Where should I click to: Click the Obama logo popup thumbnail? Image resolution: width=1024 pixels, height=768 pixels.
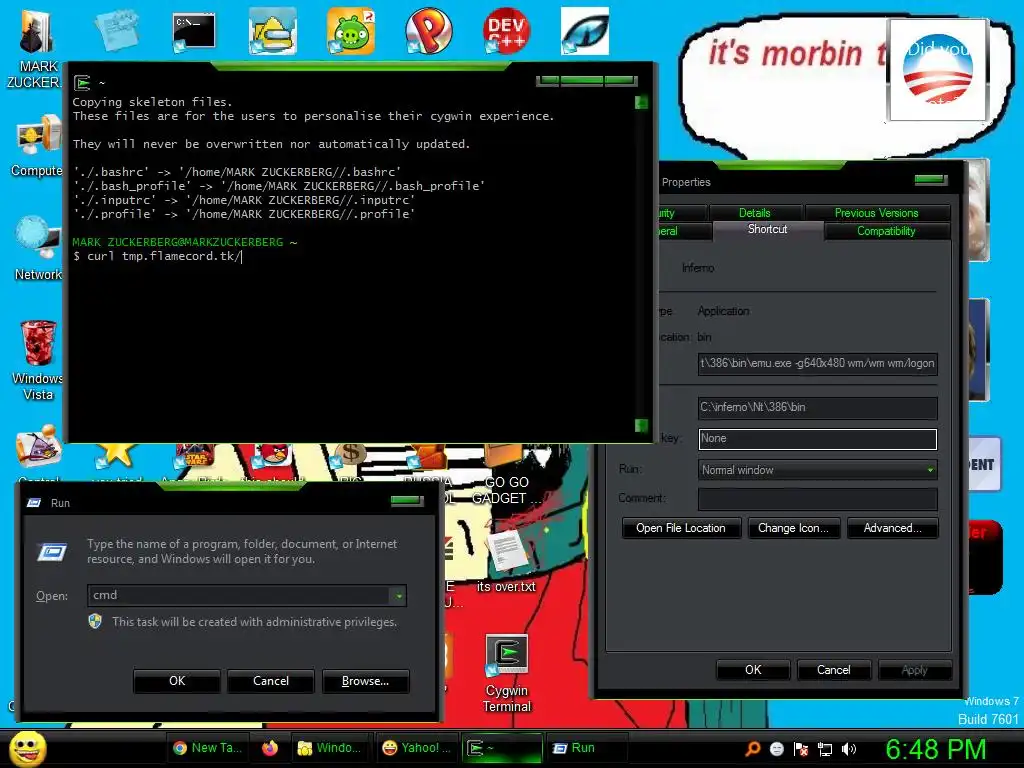point(938,69)
